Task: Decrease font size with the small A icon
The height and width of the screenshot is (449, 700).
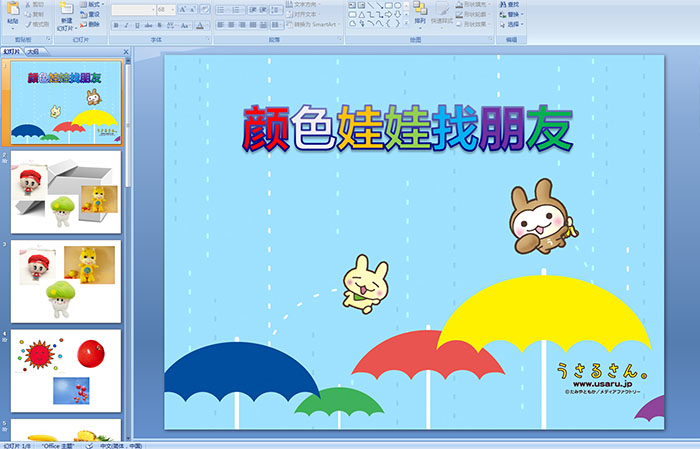Action: pos(193,9)
